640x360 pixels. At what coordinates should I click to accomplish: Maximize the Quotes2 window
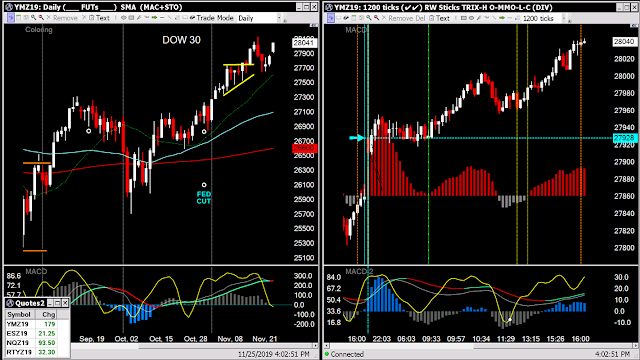click(58, 303)
